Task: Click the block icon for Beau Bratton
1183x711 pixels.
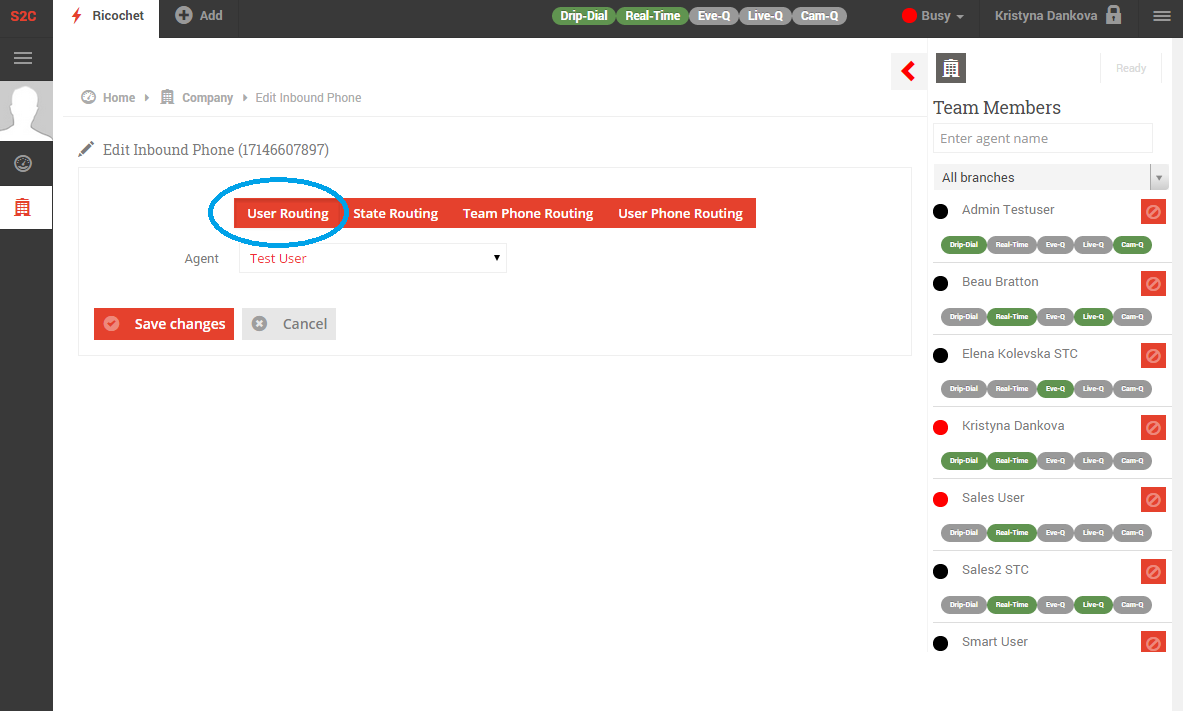Action: pos(1153,284)
